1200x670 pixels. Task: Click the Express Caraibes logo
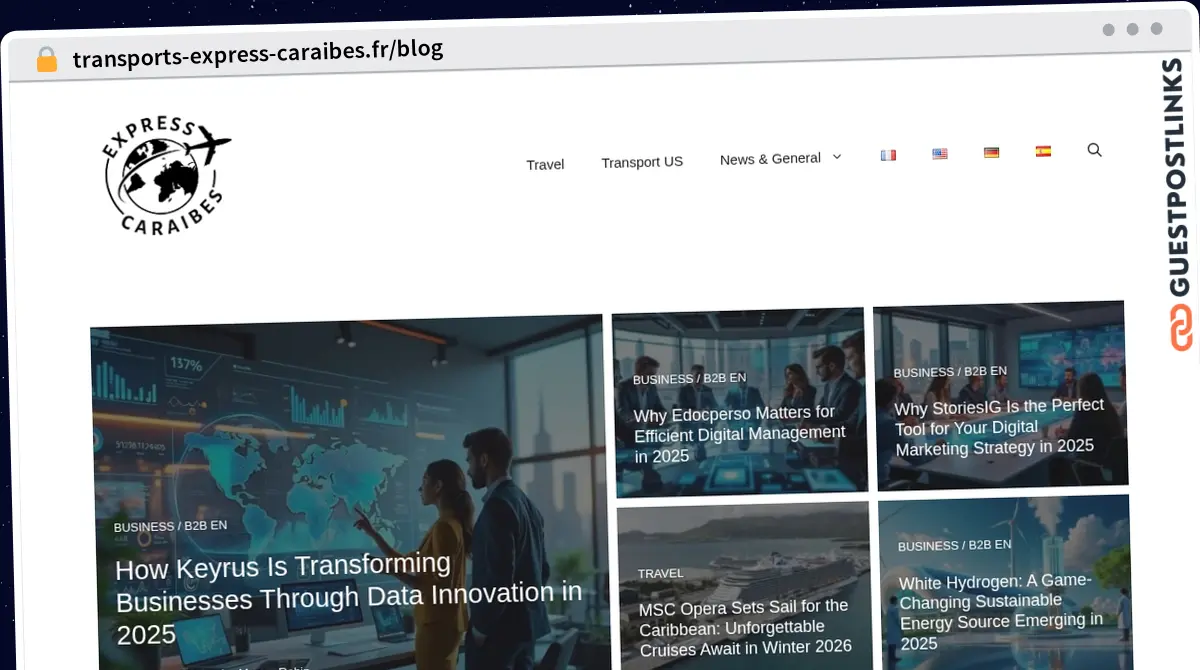coord(166,175)
